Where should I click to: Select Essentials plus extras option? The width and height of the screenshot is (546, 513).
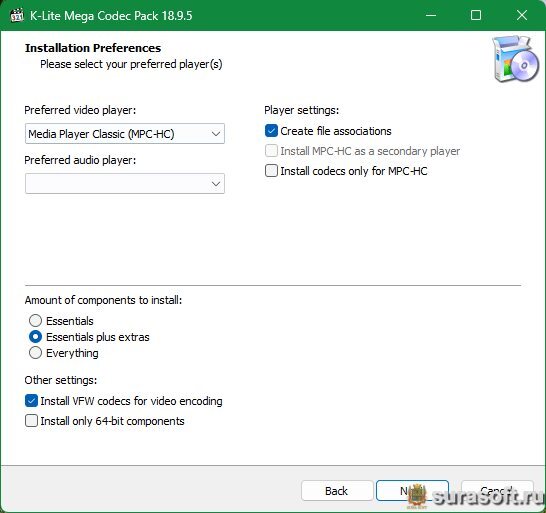(36, 337)
